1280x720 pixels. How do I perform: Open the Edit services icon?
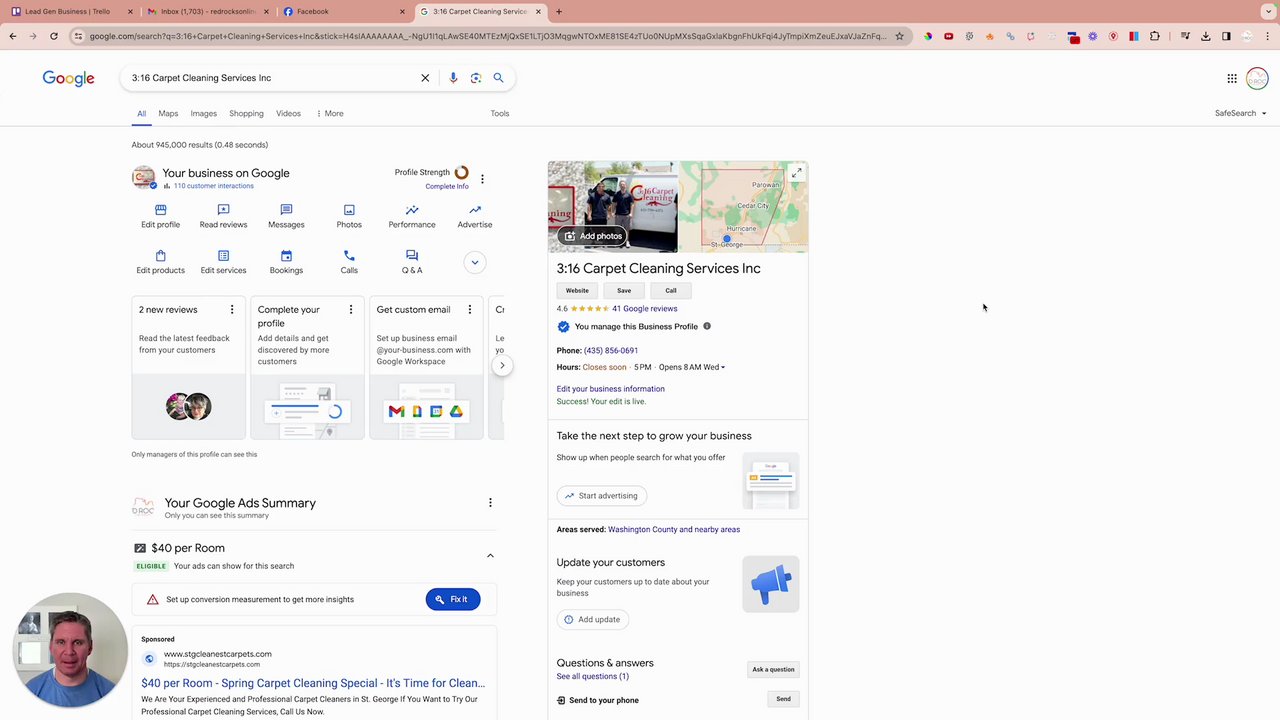pyautogui.click(x=223, y=256)
